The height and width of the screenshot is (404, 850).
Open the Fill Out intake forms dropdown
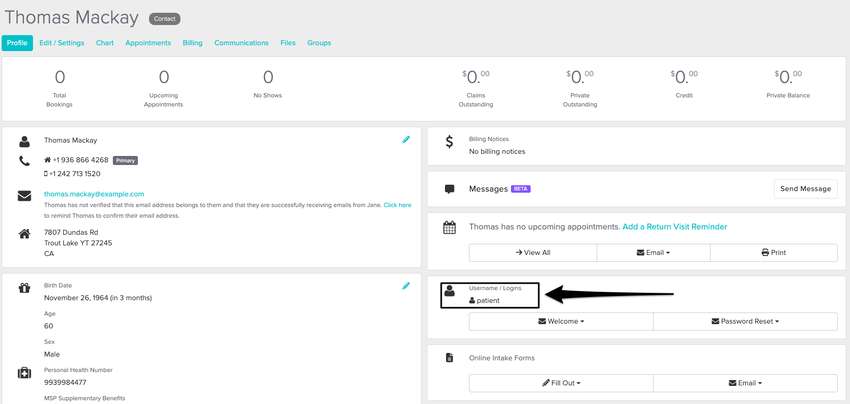pyautogui.click(x=561, y=383)
